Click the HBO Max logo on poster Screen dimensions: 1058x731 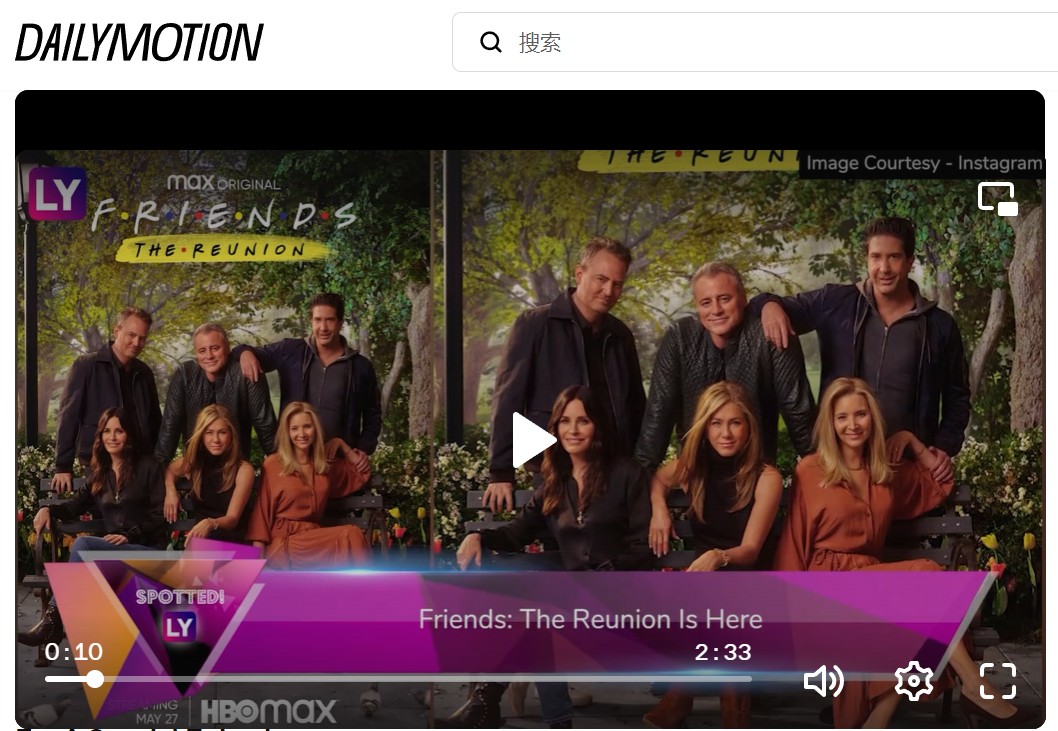click(x=268, y=712)
